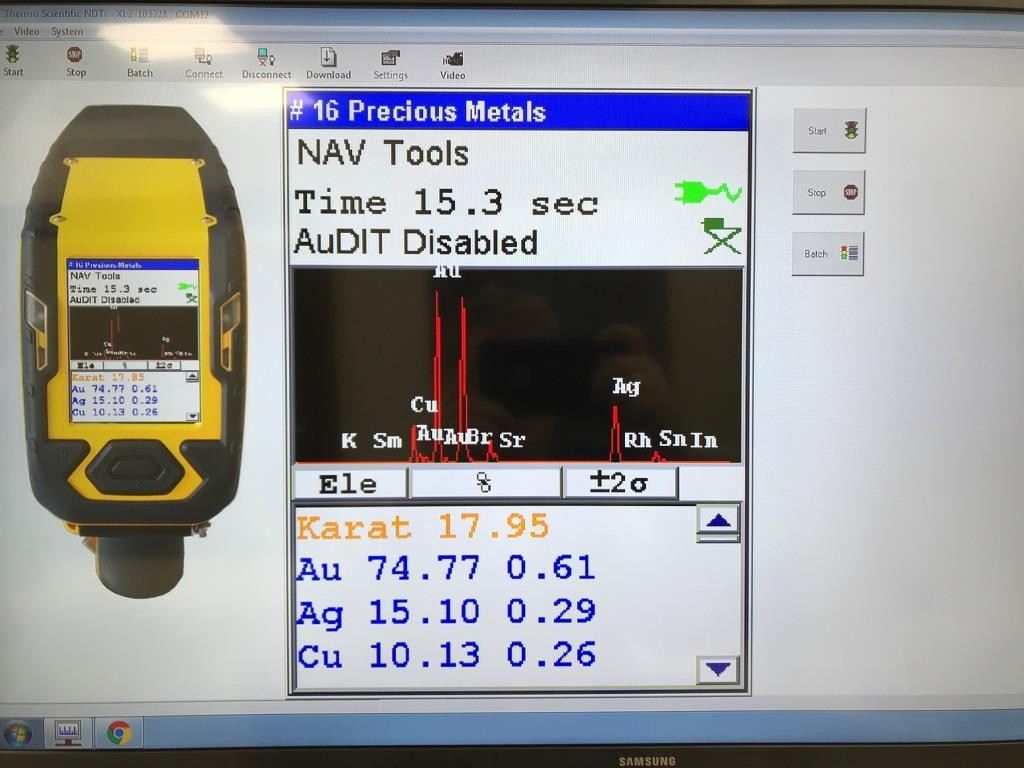The image size is (1024, 768).
Task: Click the results scroll down arrow
Action: [x=718, y=669]
